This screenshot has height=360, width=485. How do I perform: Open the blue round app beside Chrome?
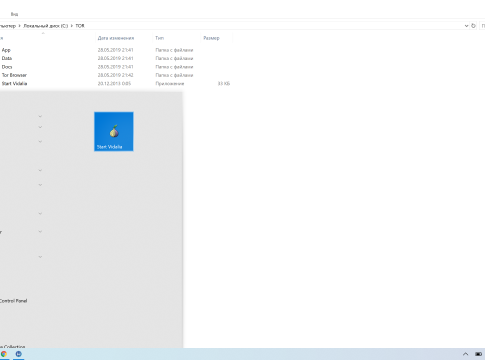tap(18, 354)
